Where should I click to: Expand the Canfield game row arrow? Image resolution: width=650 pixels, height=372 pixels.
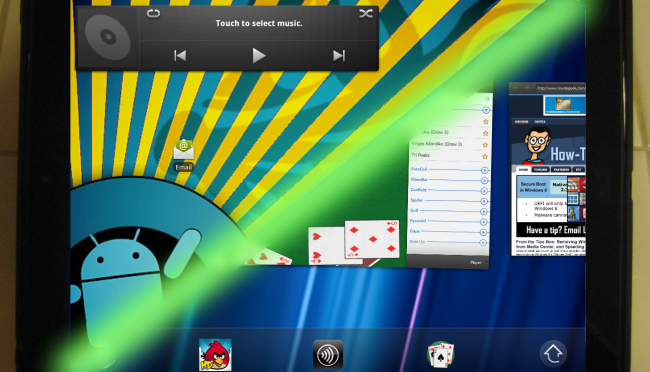(484, 191)
